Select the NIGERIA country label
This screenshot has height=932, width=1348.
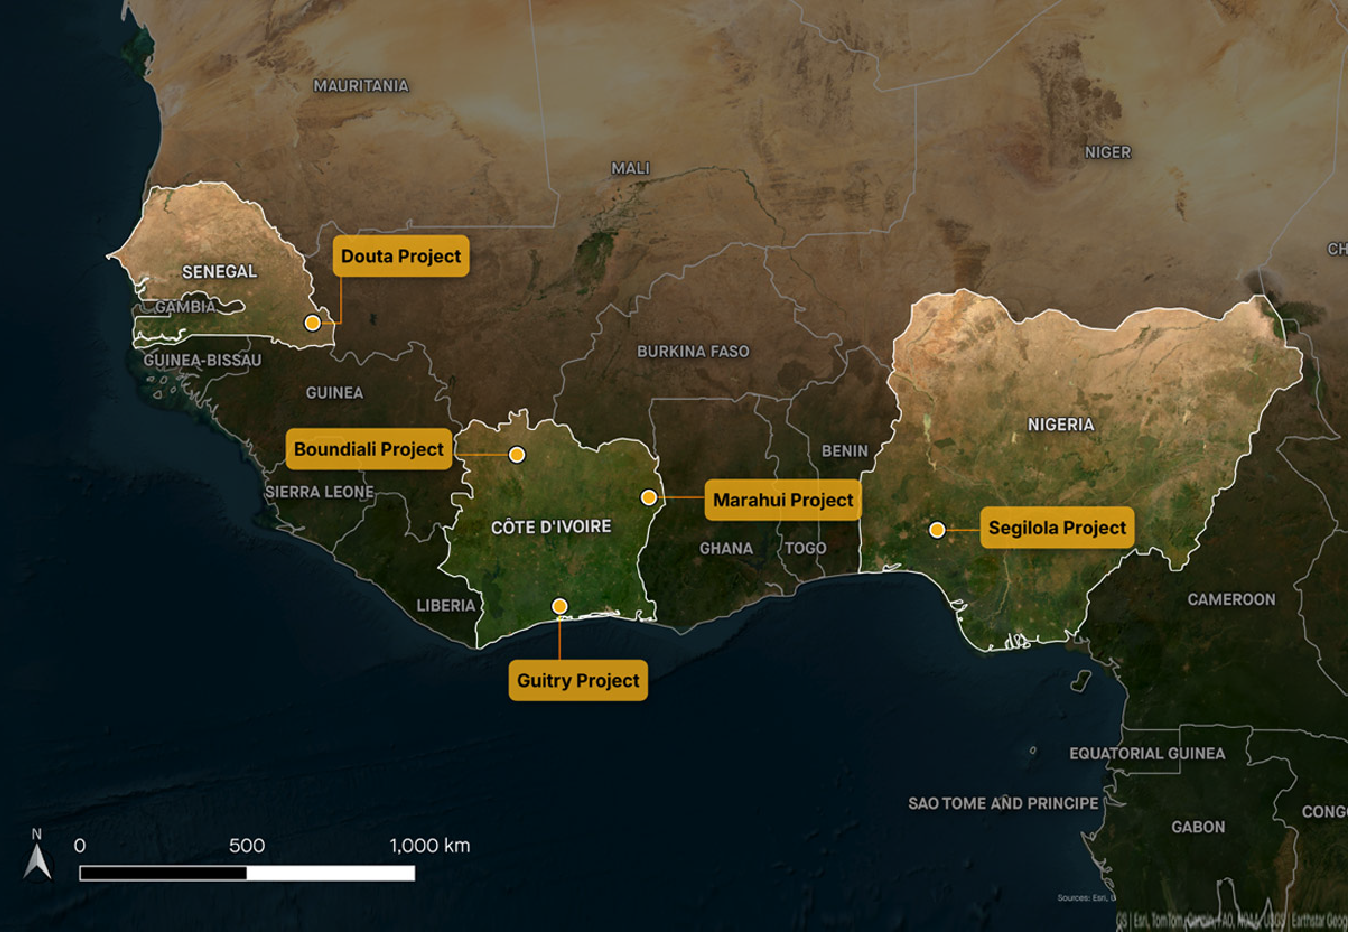click(x=1061, y=424)
